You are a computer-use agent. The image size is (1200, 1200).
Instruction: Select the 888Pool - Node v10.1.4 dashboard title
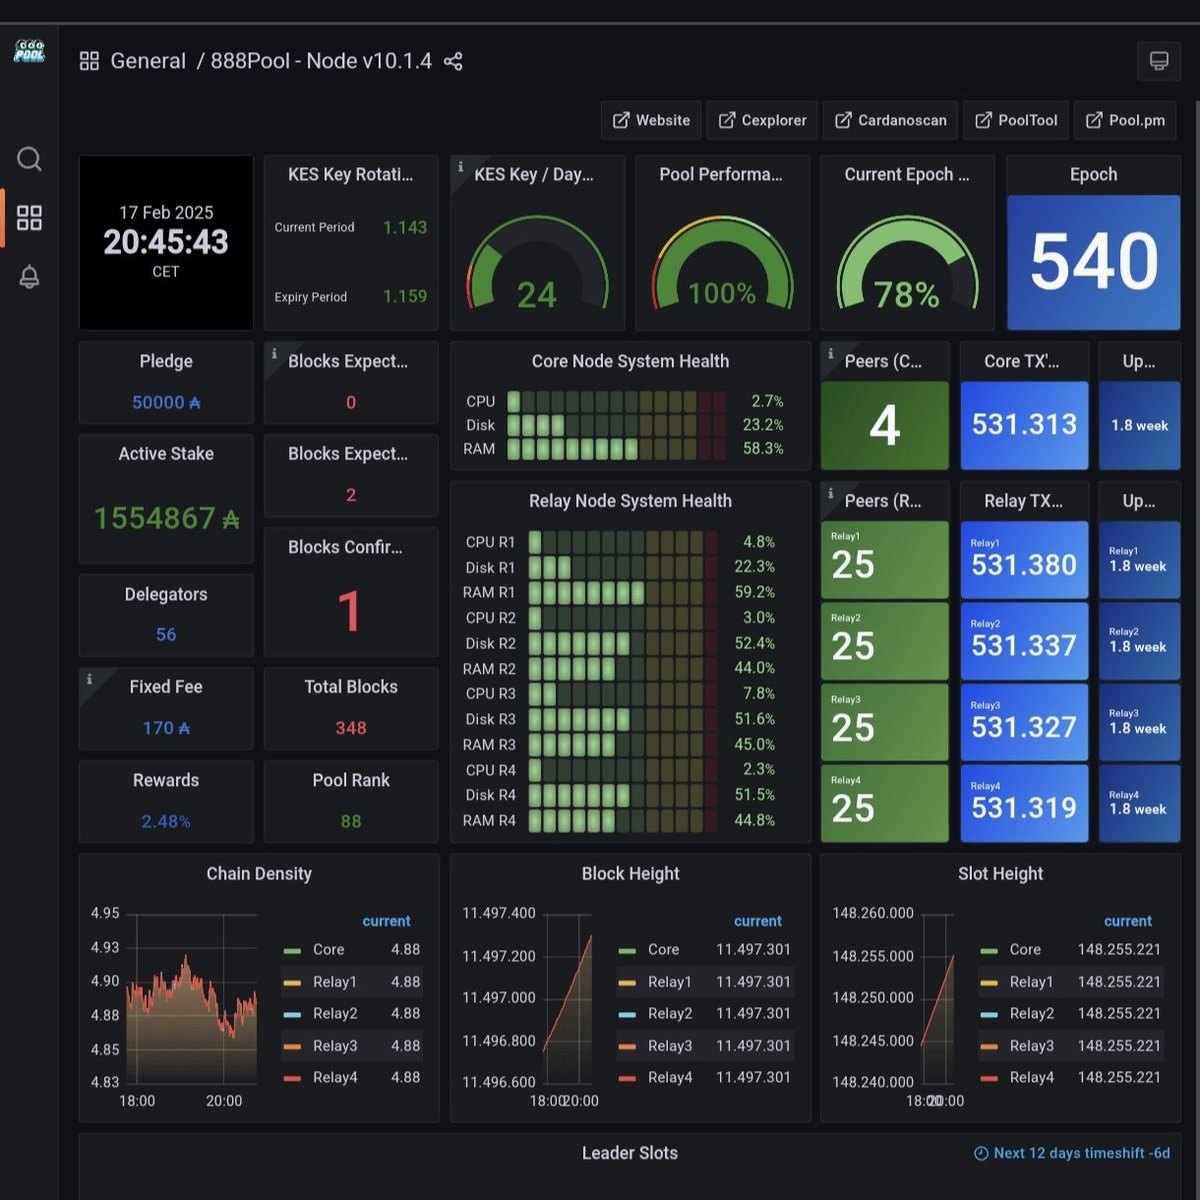[322, 61]
